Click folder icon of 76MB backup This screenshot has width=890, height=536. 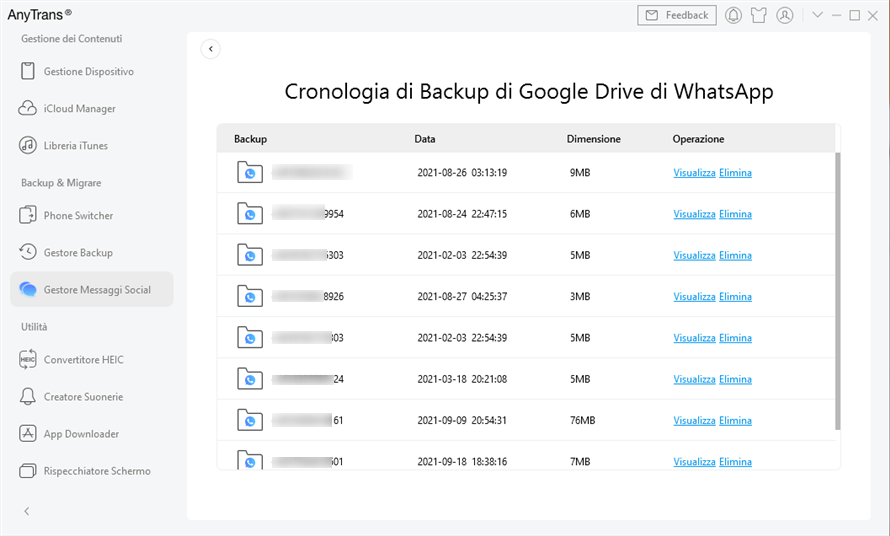tap(250, 420)
